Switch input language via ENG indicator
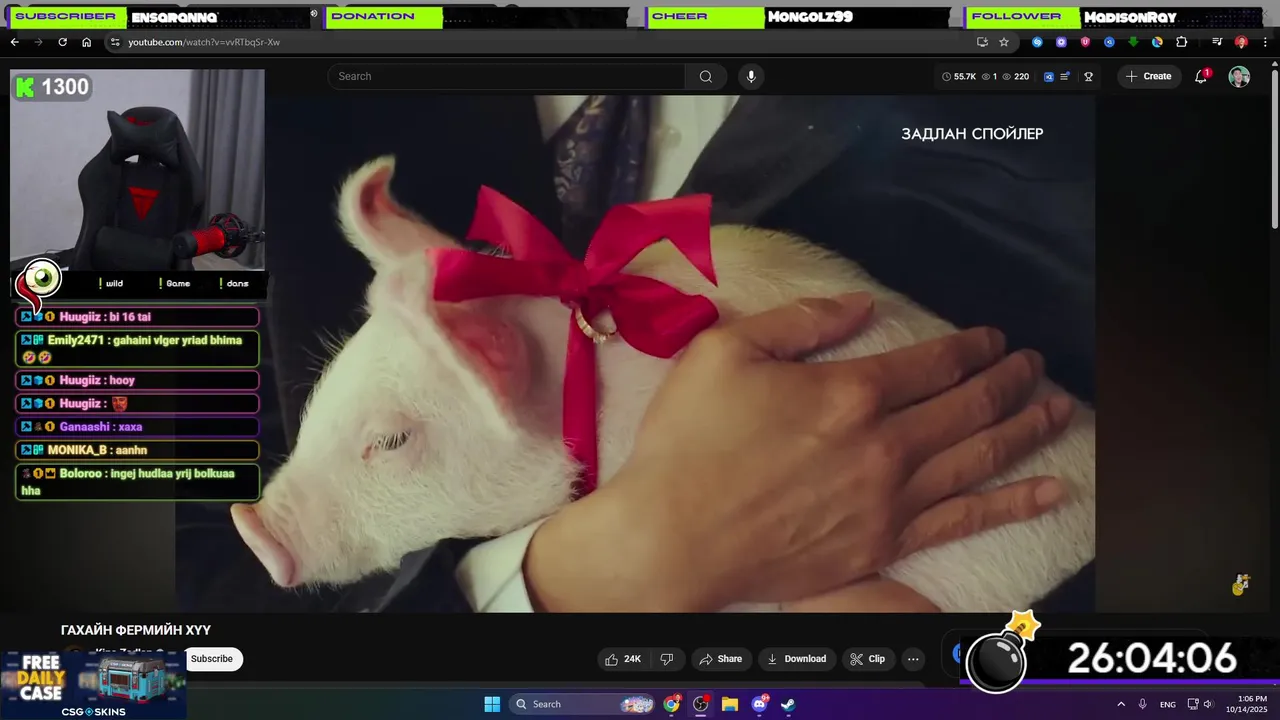1280x720 pixels. (x=1168, y=704)
